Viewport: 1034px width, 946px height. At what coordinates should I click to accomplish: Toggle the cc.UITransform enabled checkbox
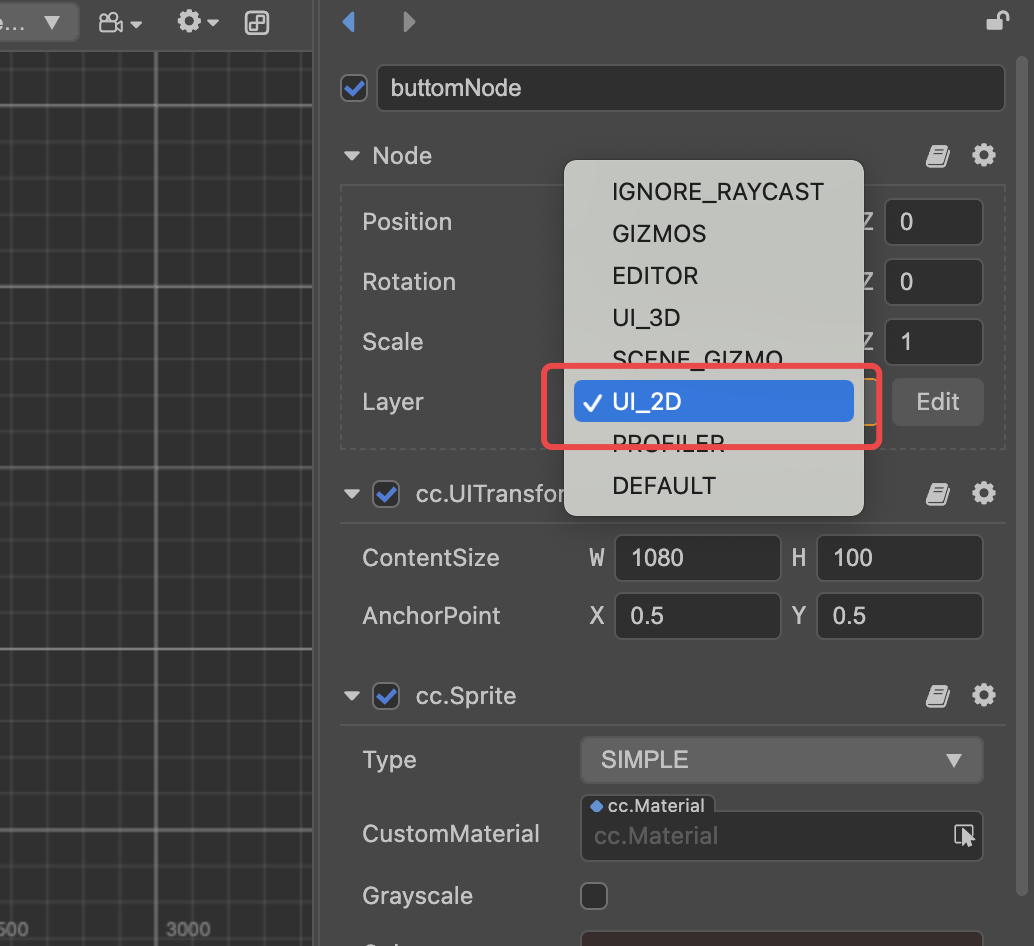tap(386, 494)
